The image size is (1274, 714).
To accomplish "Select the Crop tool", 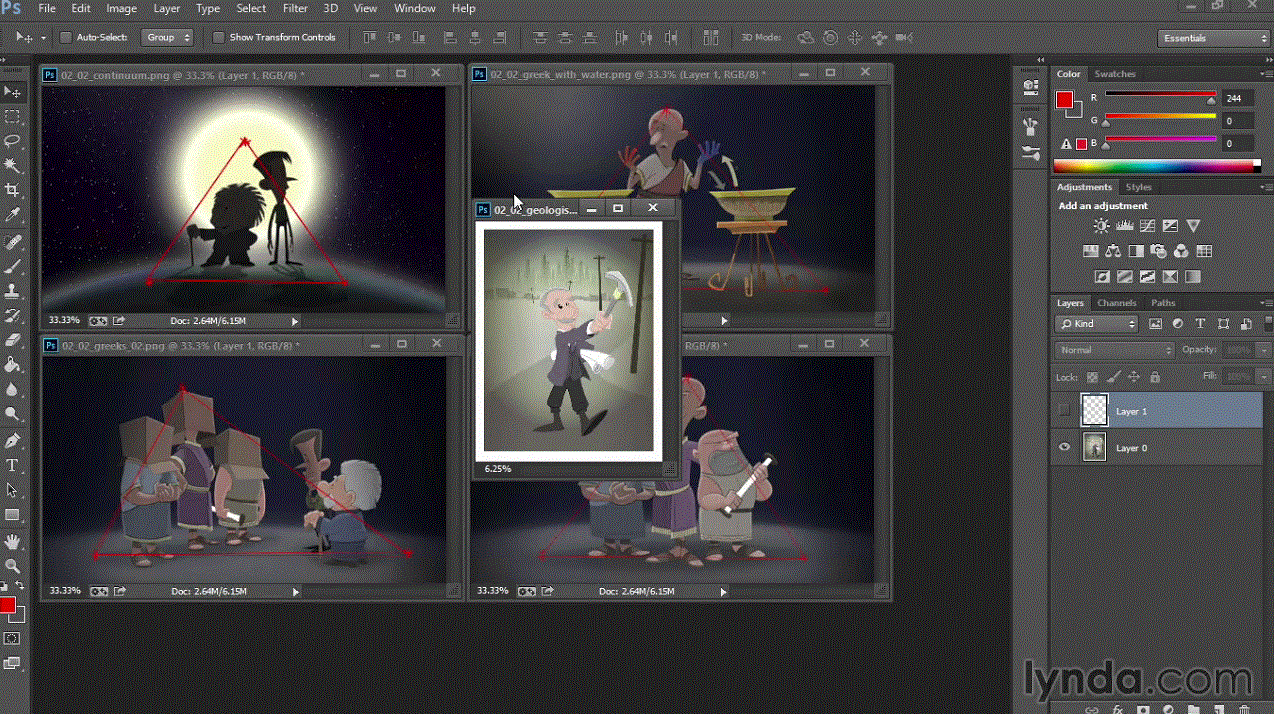I will (x=13, y=190).
